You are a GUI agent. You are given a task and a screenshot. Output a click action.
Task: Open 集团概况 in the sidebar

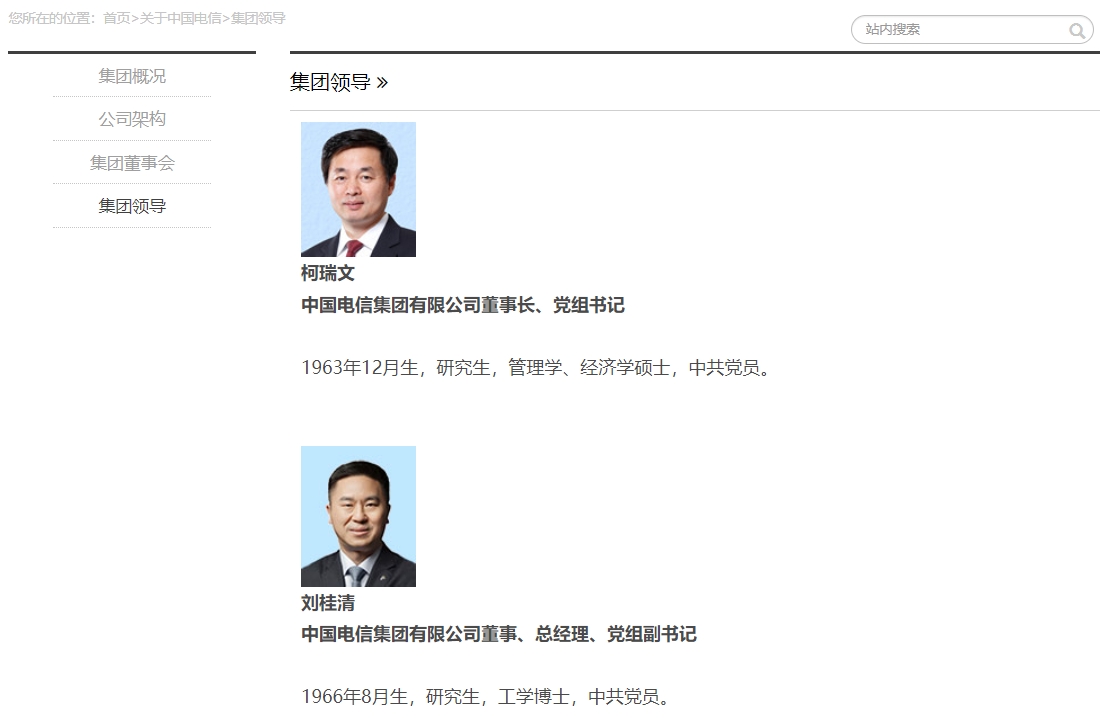[132, 76]
